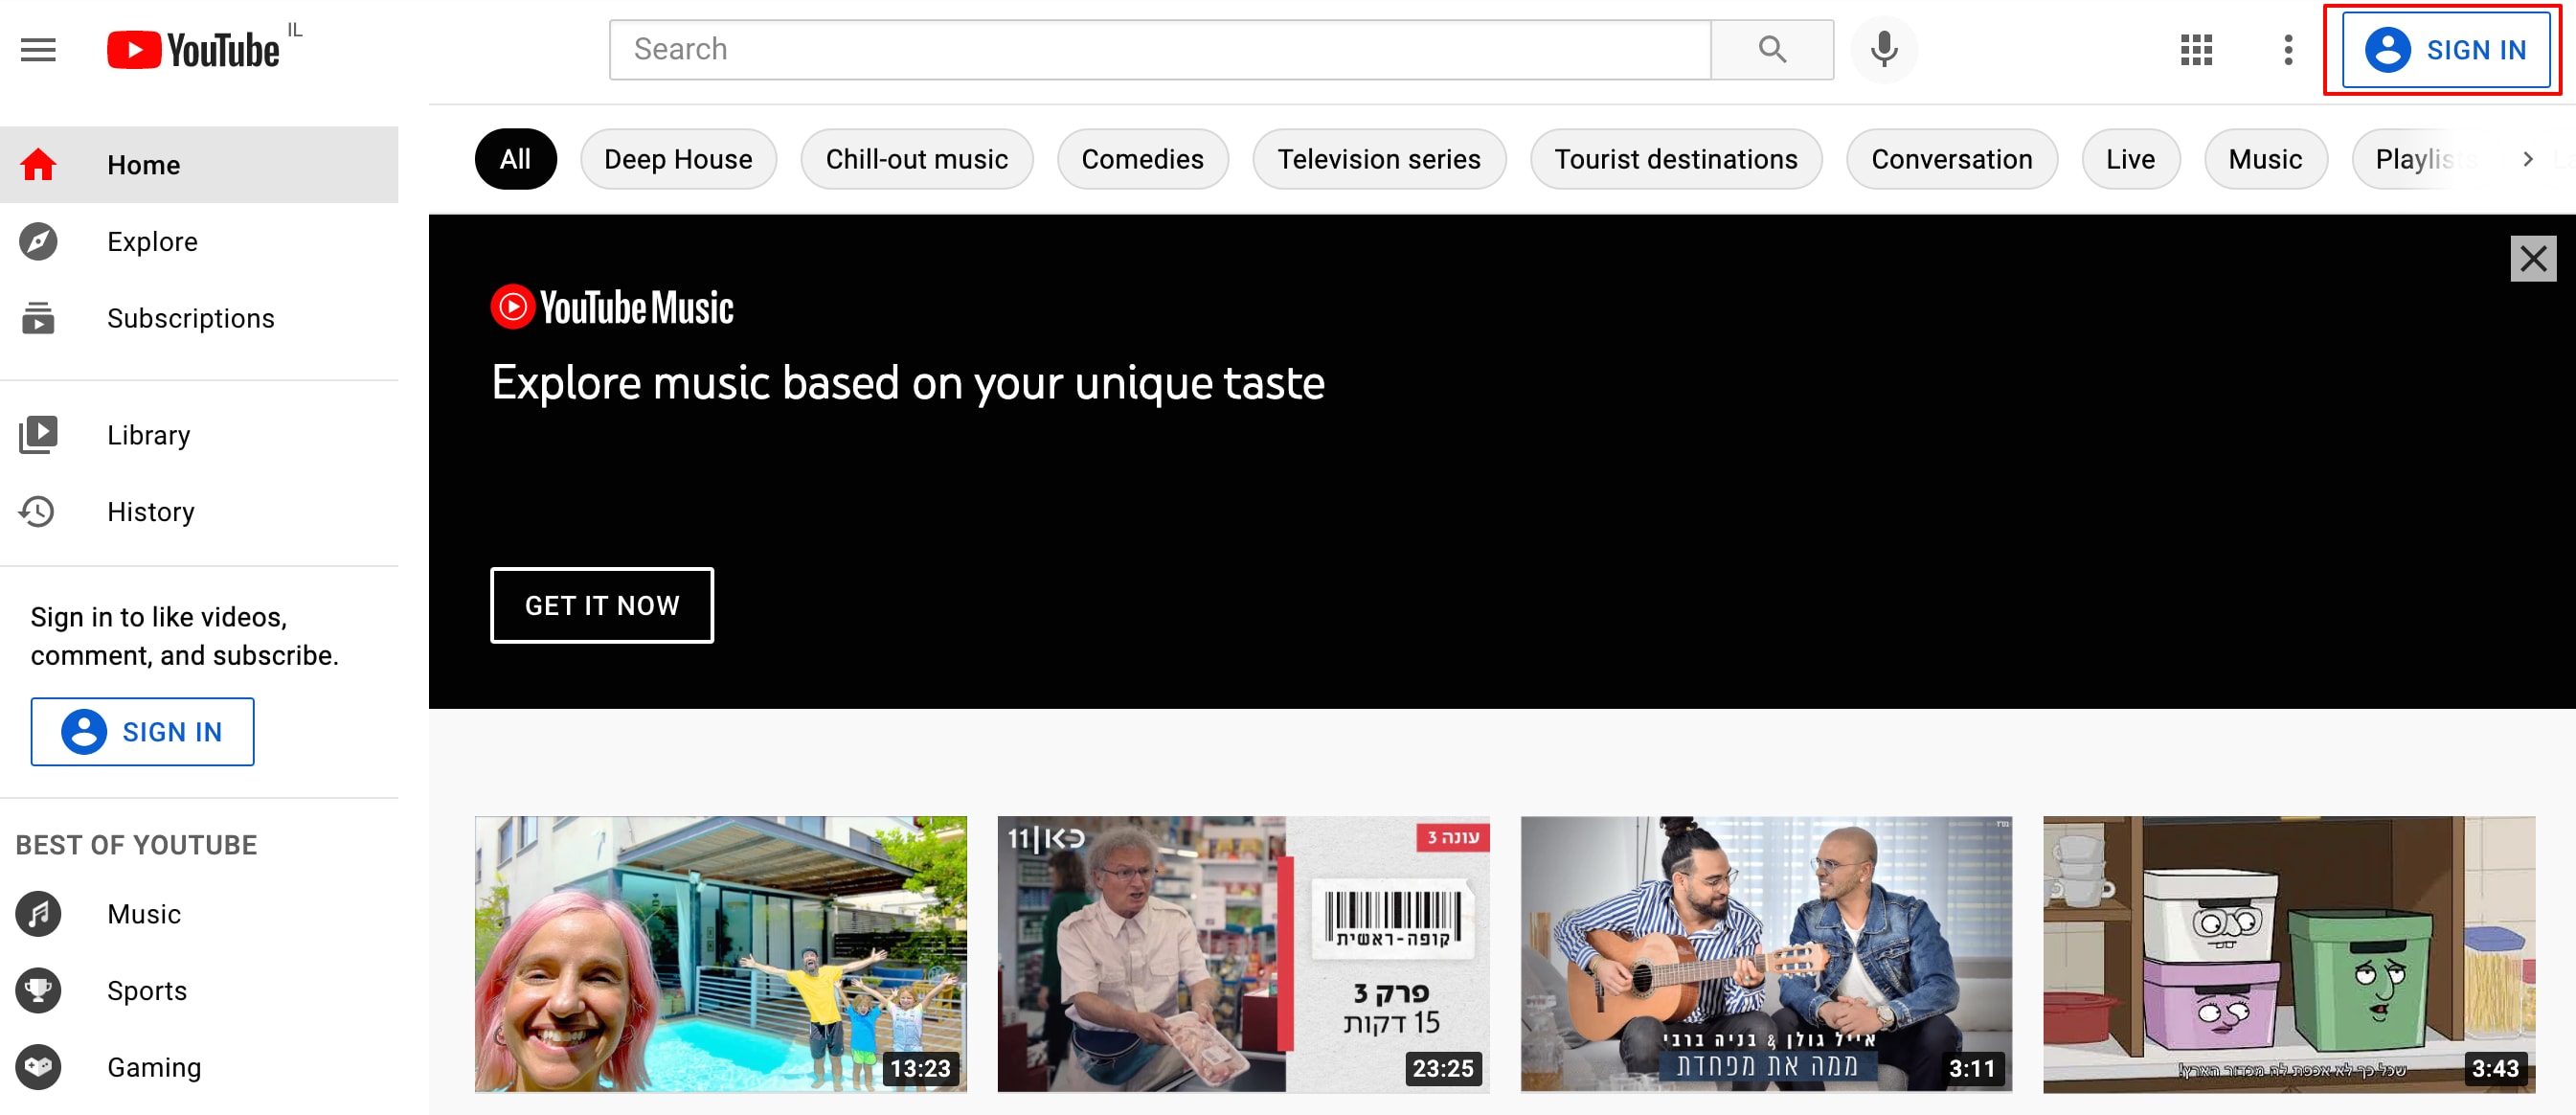Click the Gaming controller icon

pos(38,1067)
